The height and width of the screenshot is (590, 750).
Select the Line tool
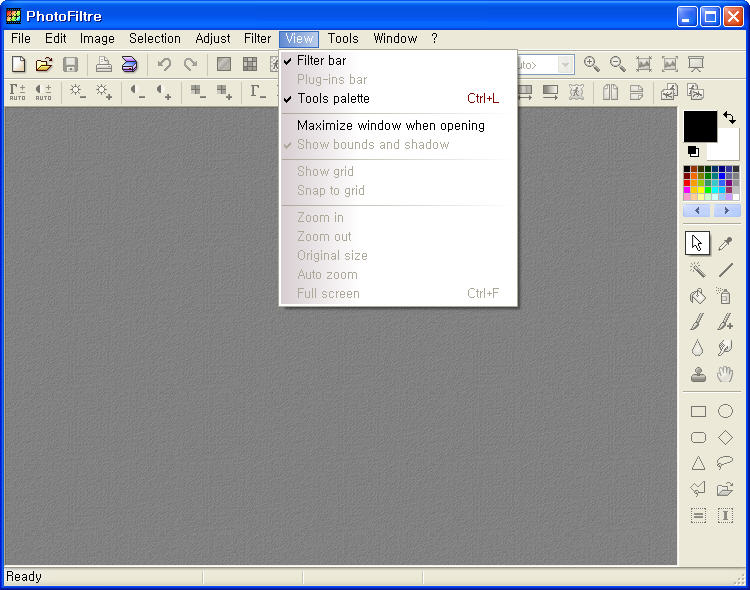pyautogui.click(x=726, y=270)
